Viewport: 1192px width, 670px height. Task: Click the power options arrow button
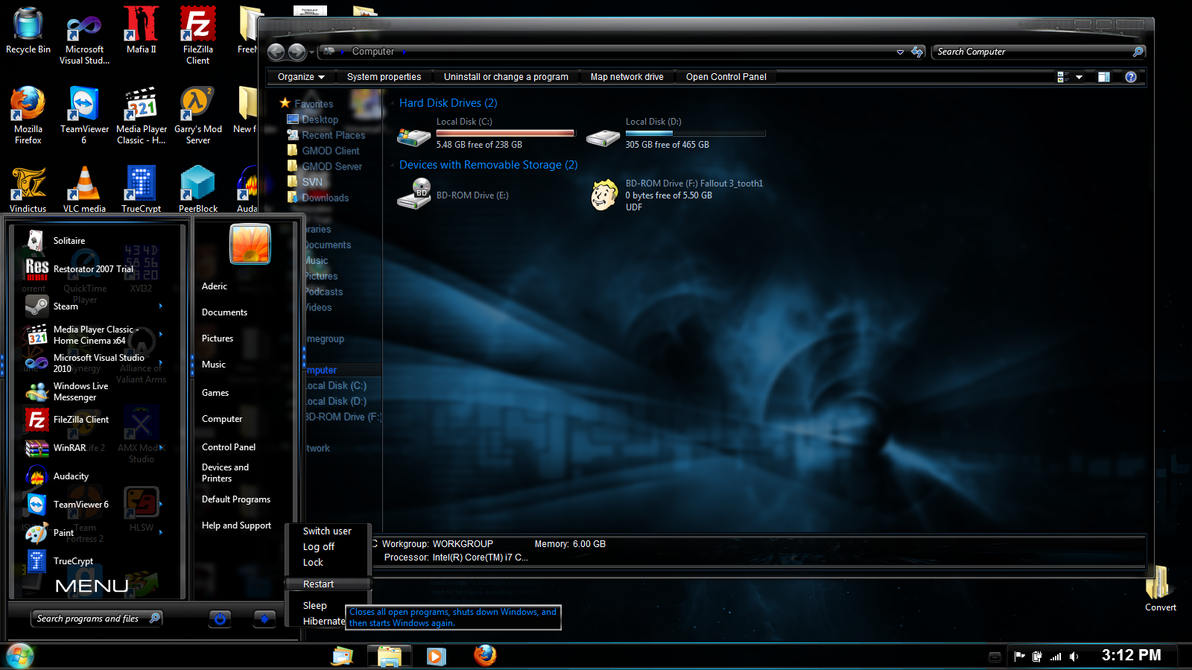click(x=264, y=618)
